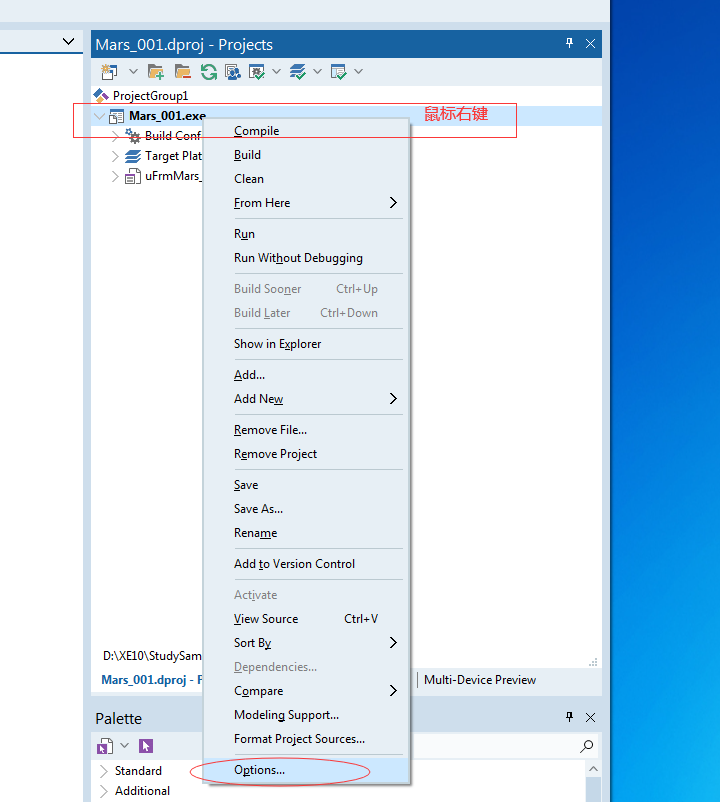
Task: Click the uFrmMars form file icon
Action: (133, 176)
